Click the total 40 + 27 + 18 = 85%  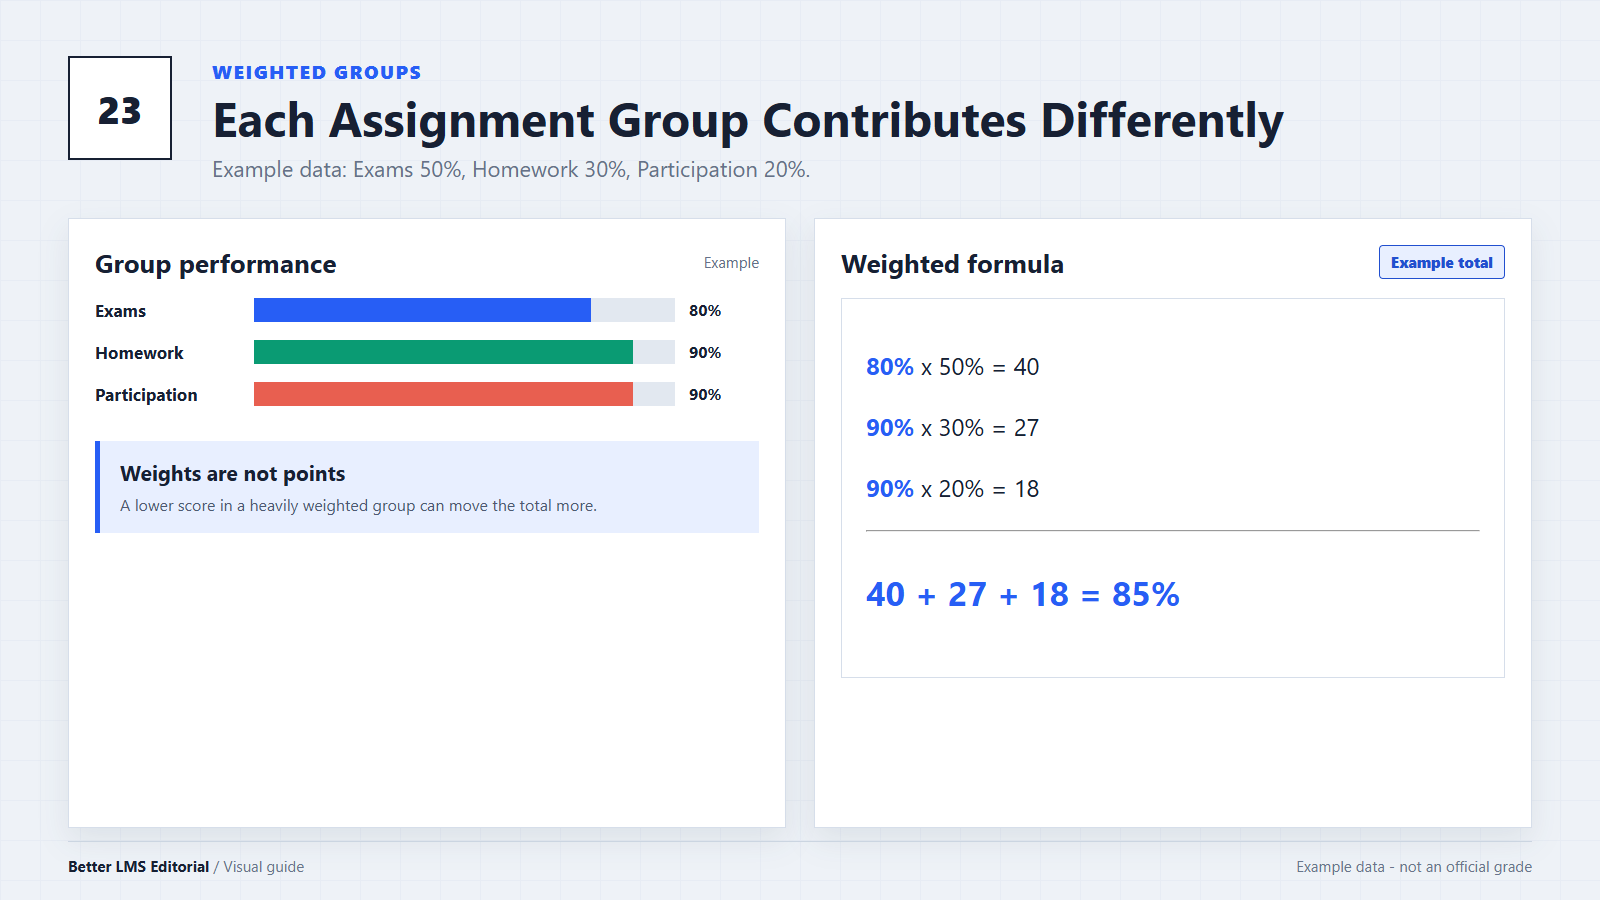tap(1023, 595)
